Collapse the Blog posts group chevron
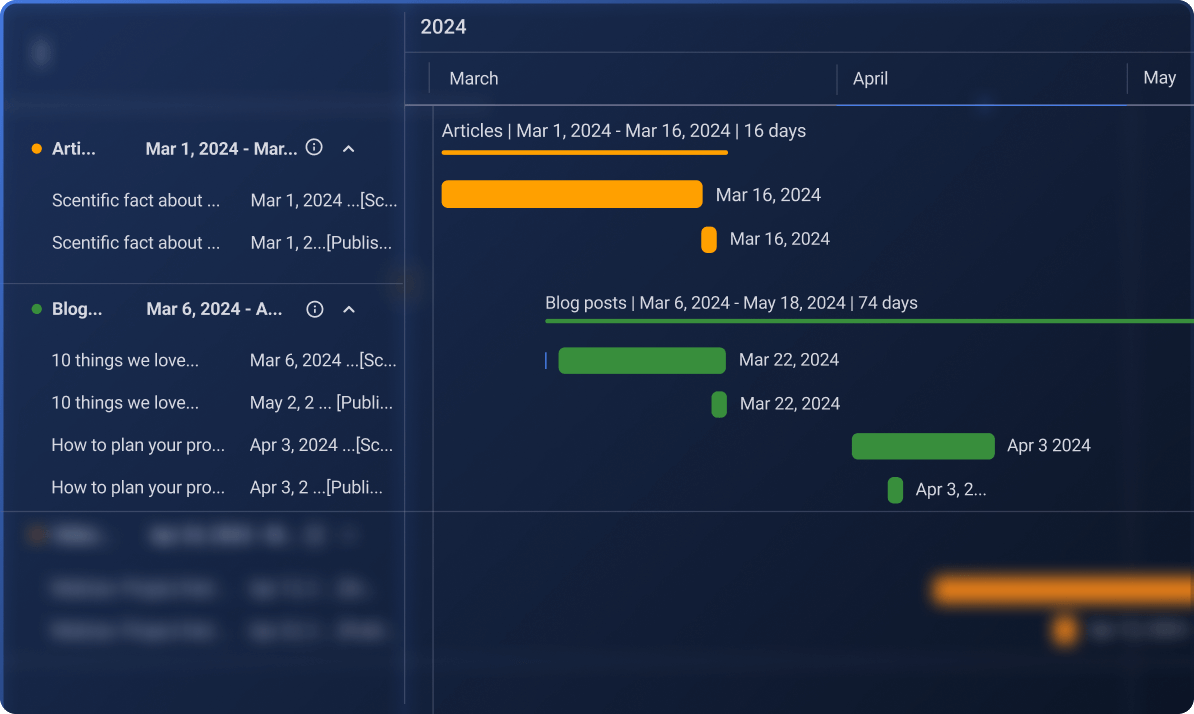This screenshot has width=1194, height=714. tap(349, 309)
